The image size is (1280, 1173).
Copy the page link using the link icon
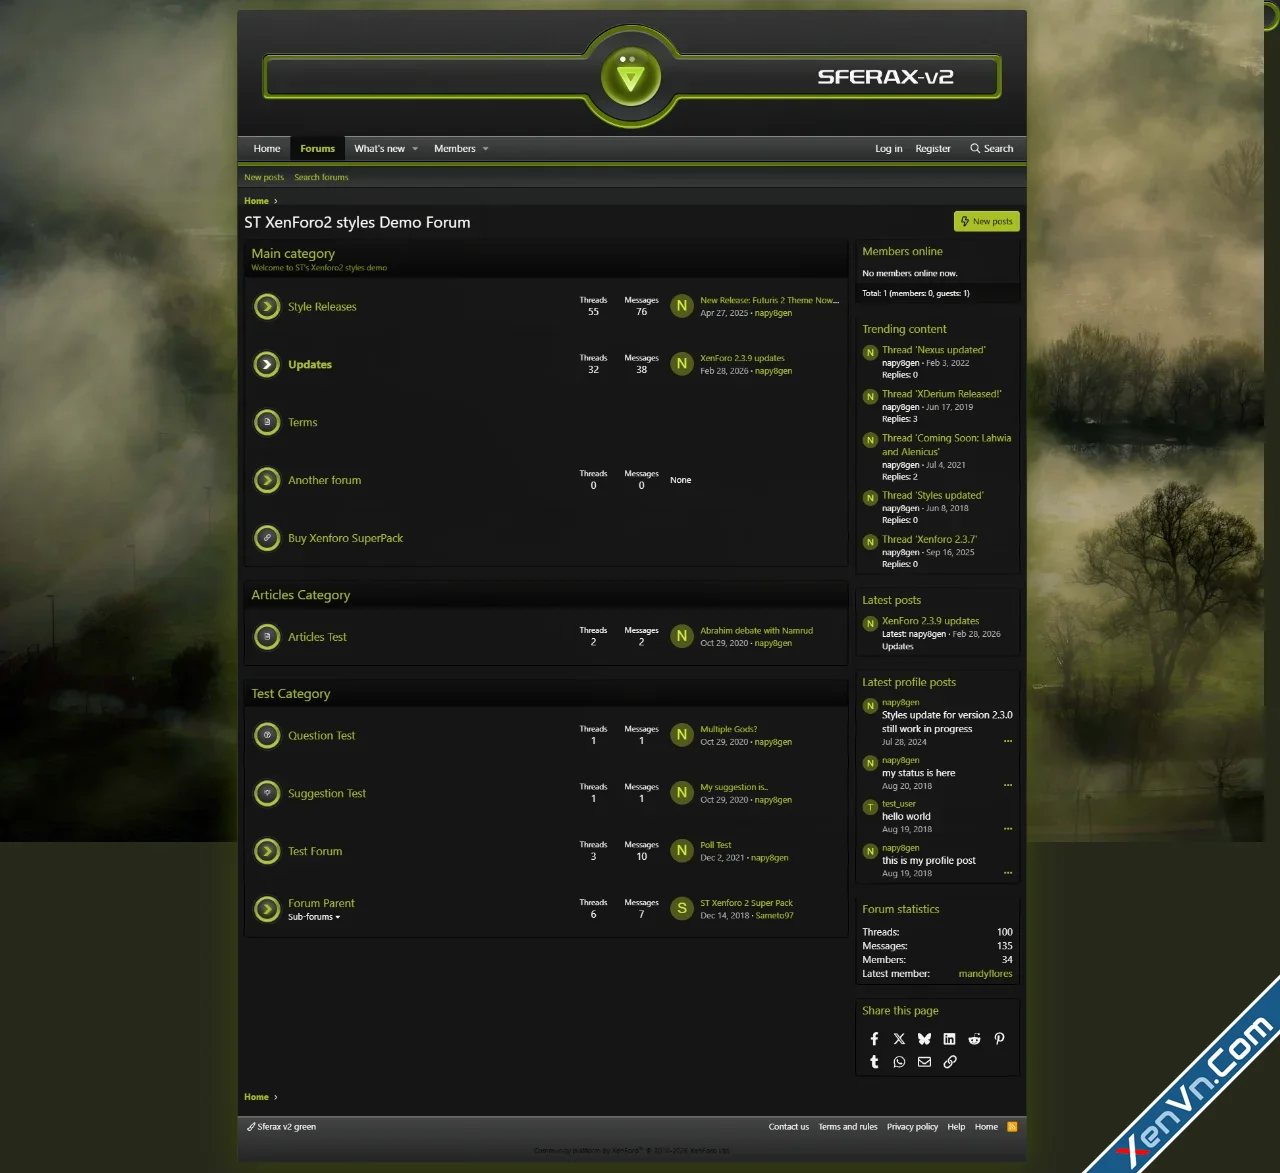click(x=949, y=1062)
